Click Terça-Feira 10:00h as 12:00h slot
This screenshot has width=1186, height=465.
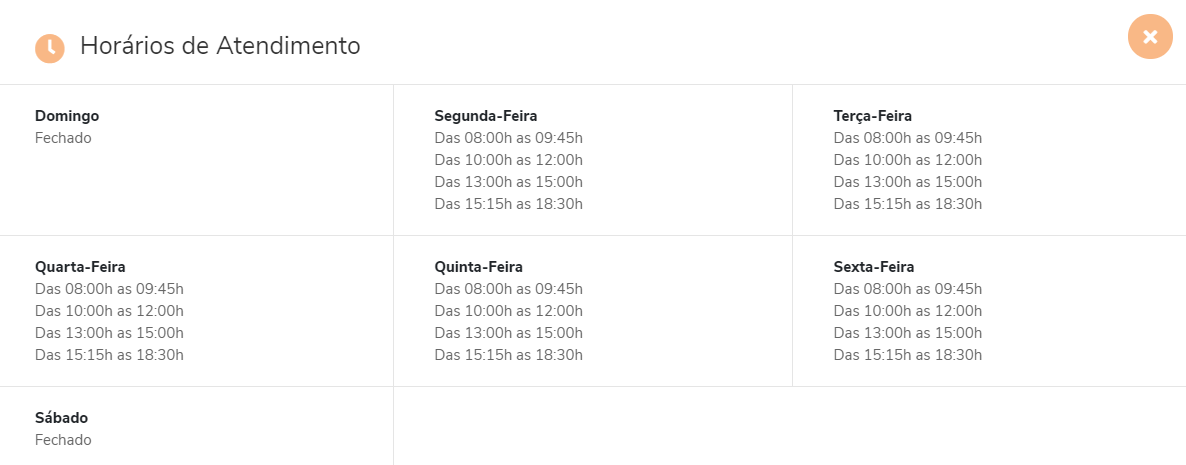[908, 160]
